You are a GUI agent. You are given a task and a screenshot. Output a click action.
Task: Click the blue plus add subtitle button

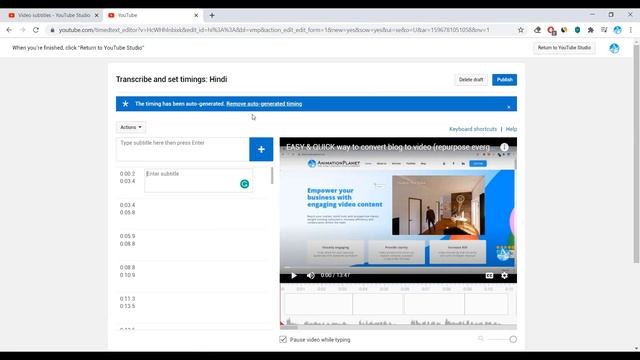(x=261, y=149)
